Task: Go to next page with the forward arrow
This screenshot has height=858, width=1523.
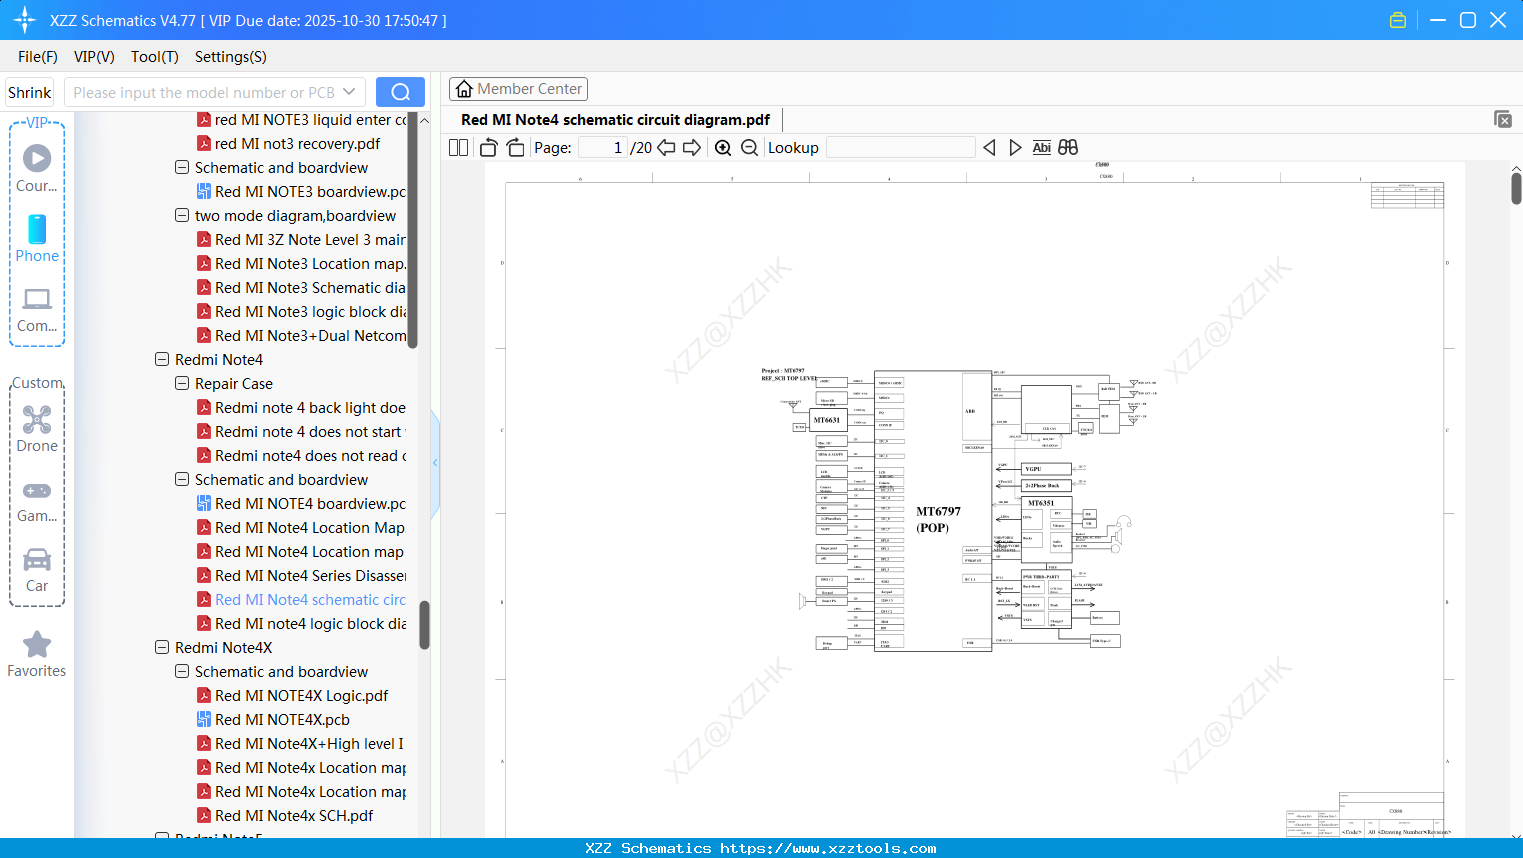Action: point(692,146)
